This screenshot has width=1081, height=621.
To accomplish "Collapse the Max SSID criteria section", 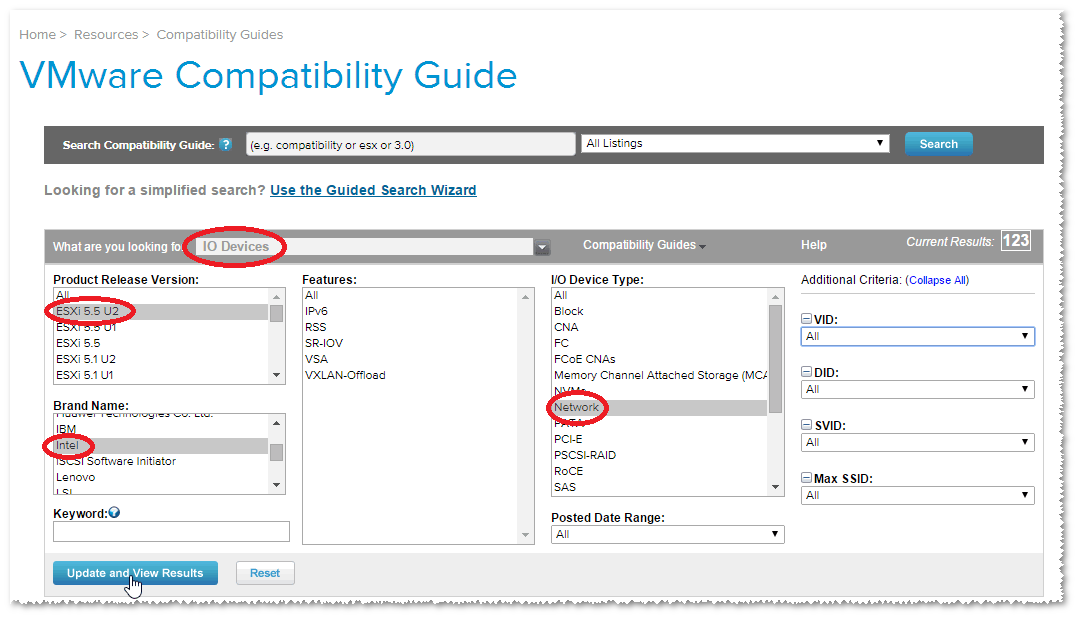I will pyautogui.click(x=806, y=477).
